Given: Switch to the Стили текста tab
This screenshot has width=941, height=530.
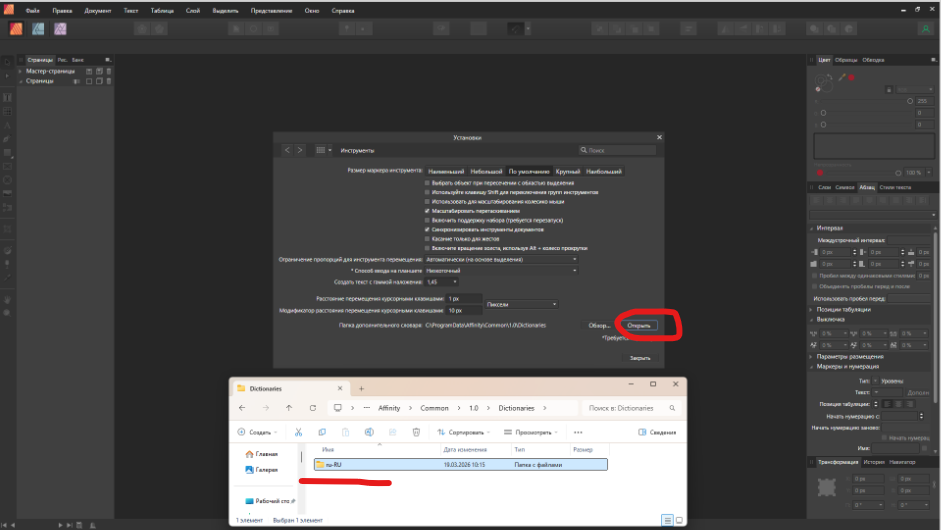Looking at the screenshot, I should 895,187.
